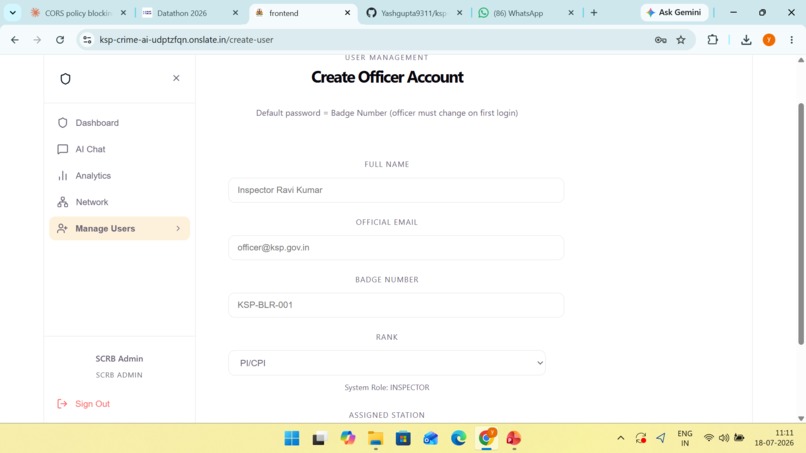Viewport: 806px width, 453px height.
Task: Focus the Badge Number input field
Action: click(x=396, y=305)
